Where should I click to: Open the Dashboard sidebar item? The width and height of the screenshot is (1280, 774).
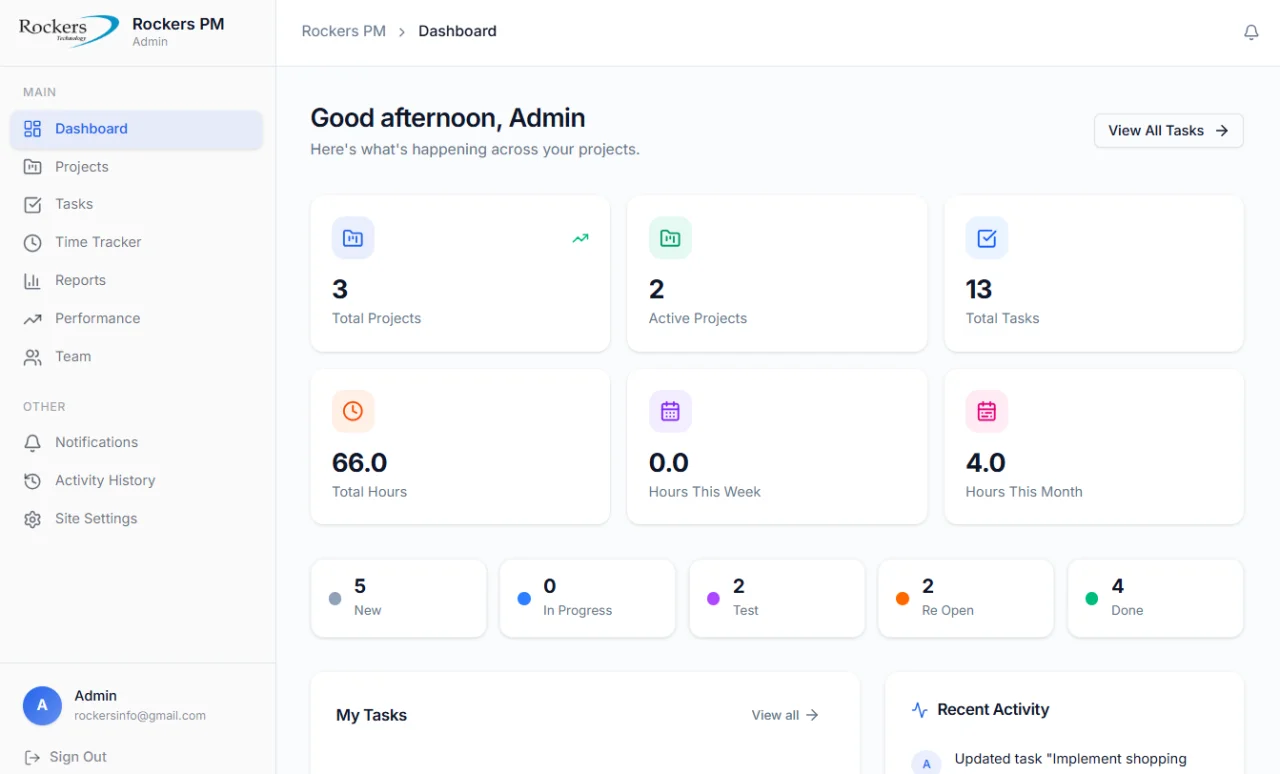click(x=136, y=129)
